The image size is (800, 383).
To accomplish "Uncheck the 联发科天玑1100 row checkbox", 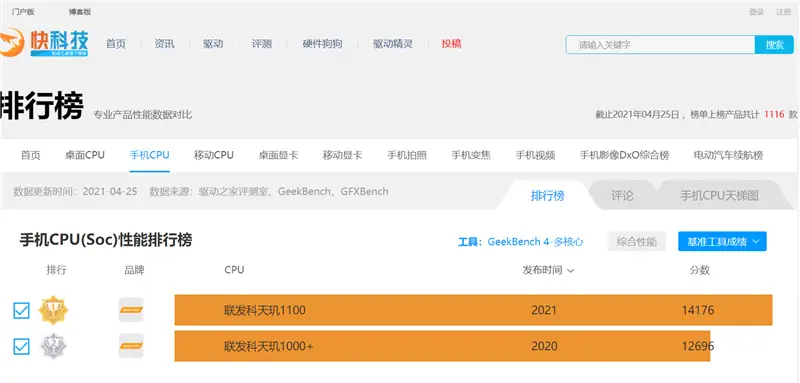I will (x=21, y=310).
